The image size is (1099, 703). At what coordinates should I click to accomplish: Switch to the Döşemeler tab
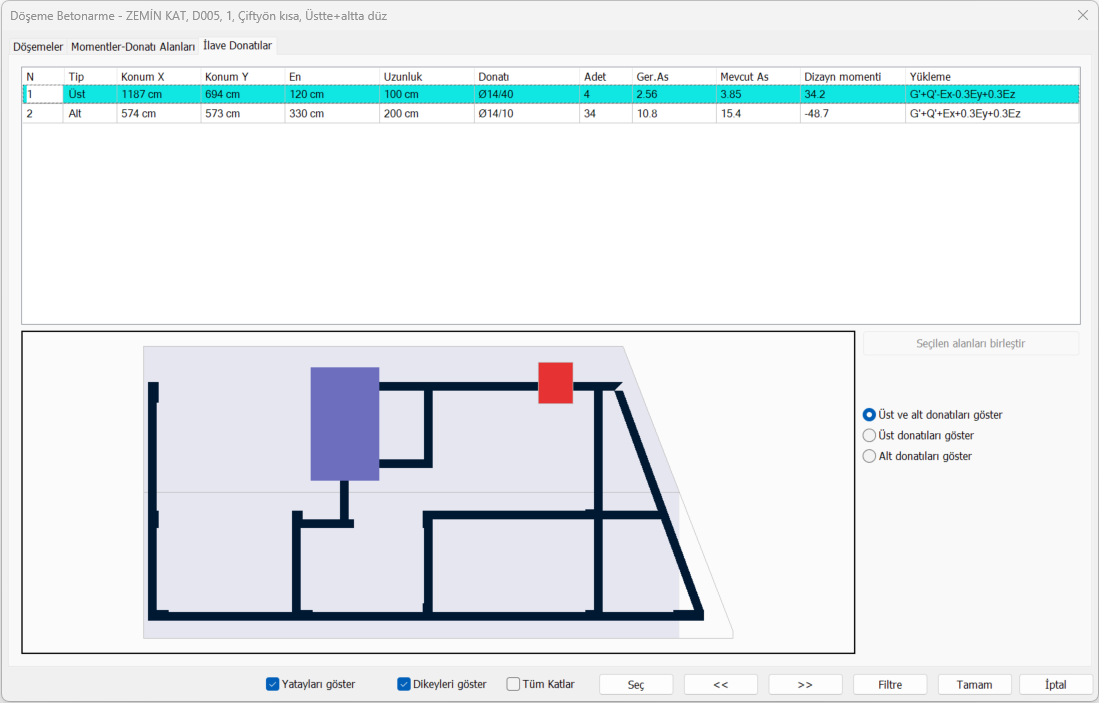[x=38, y=47]
